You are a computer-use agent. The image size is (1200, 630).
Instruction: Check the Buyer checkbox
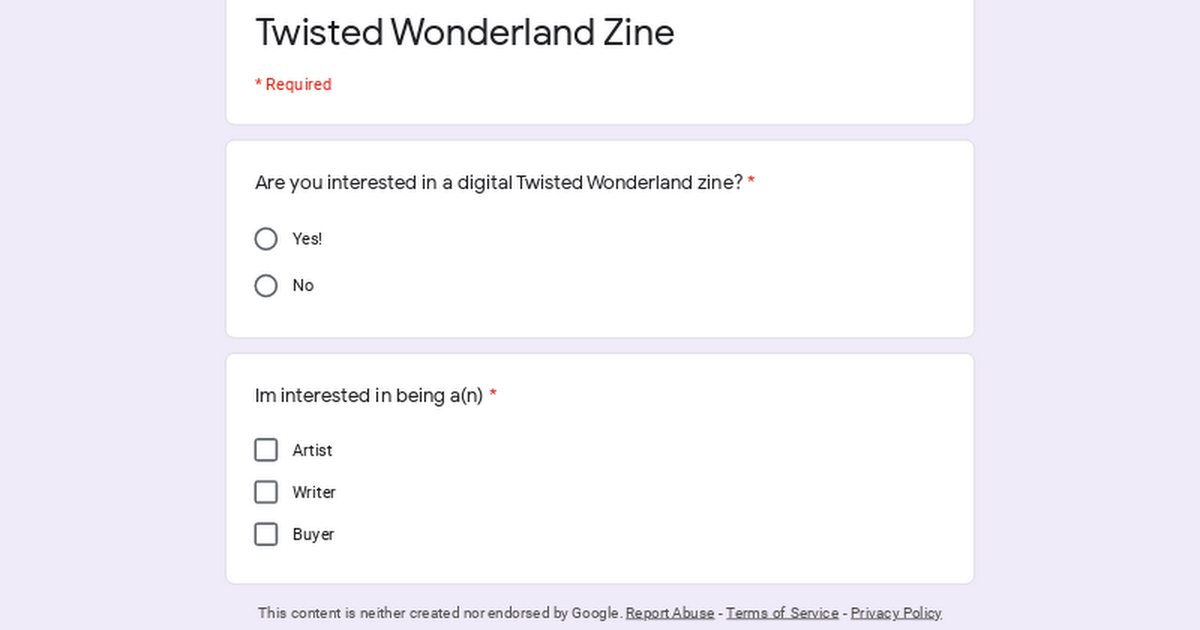tap(266, 534)
